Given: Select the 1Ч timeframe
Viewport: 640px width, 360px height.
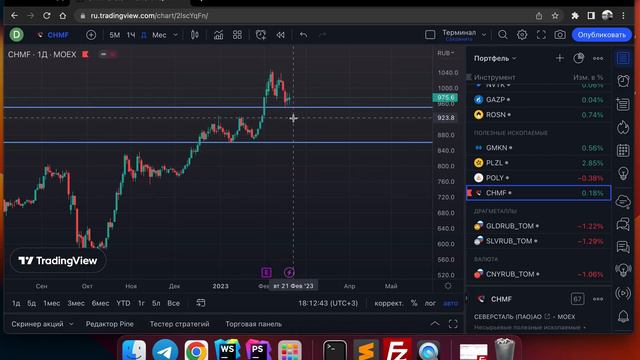Looking at the screenshot, I should point(131,35).
